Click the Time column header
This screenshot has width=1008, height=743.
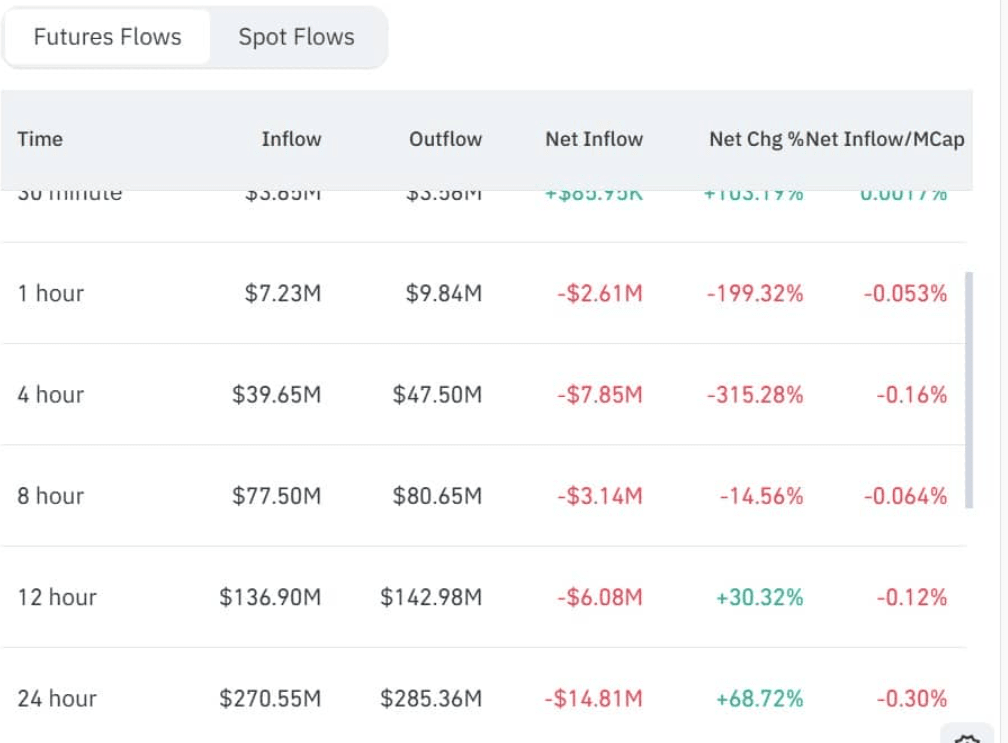[40, 139]
